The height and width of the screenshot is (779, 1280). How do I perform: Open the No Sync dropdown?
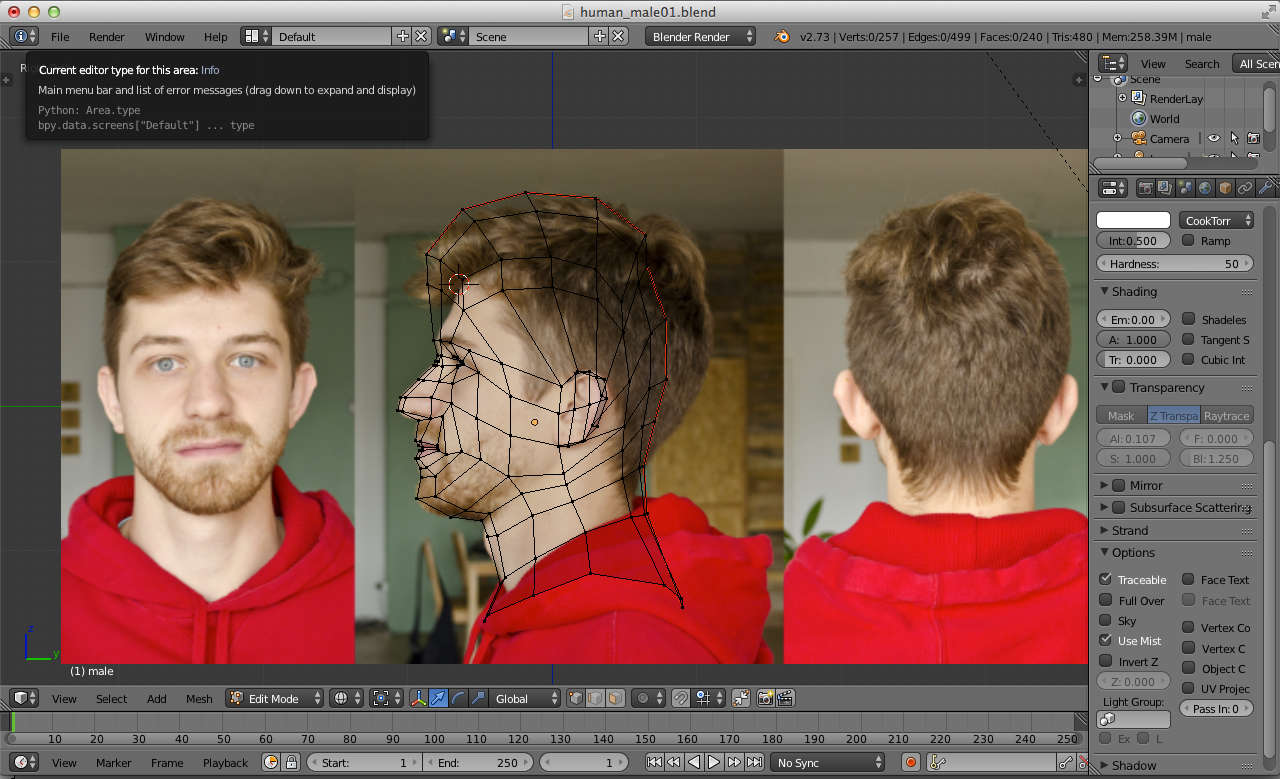coord(828,762)
